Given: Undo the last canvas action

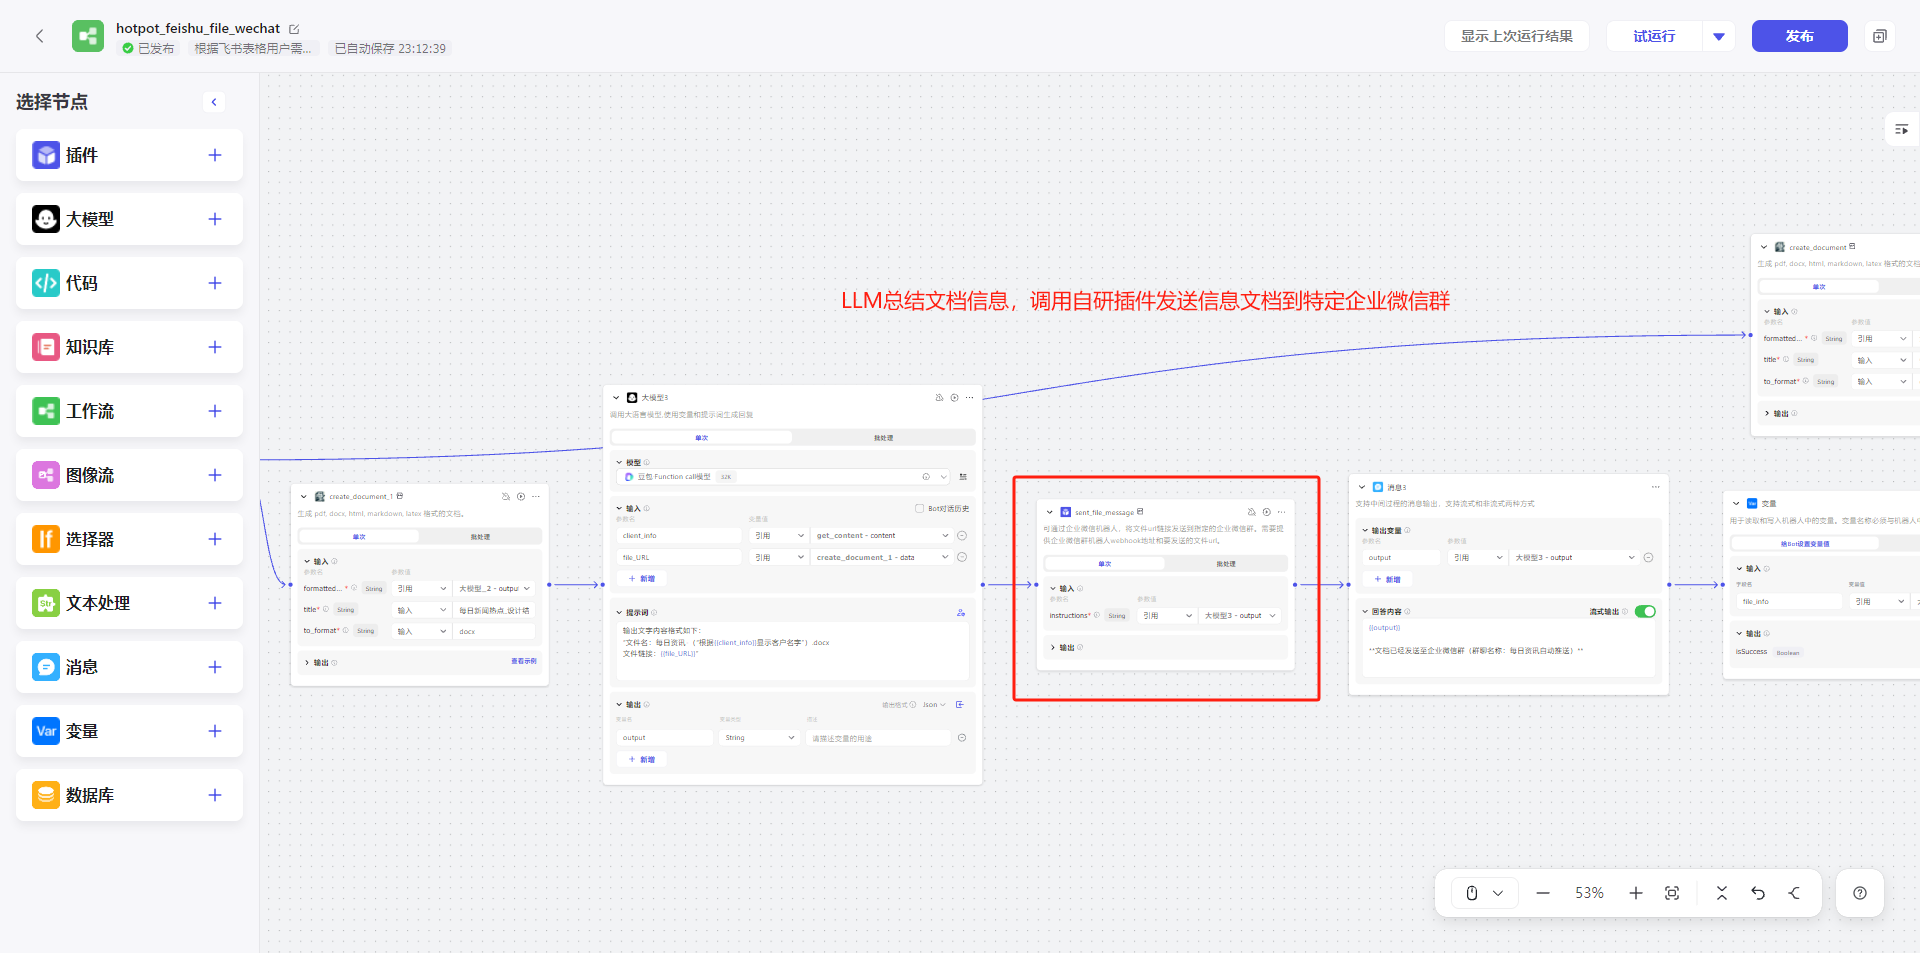Looking at the screenshot, I should point(1758,893).
